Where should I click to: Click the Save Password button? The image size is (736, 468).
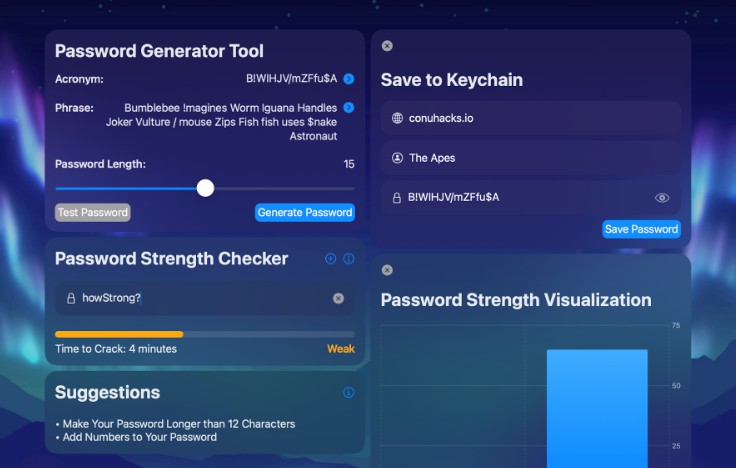(x=641, y=229)
